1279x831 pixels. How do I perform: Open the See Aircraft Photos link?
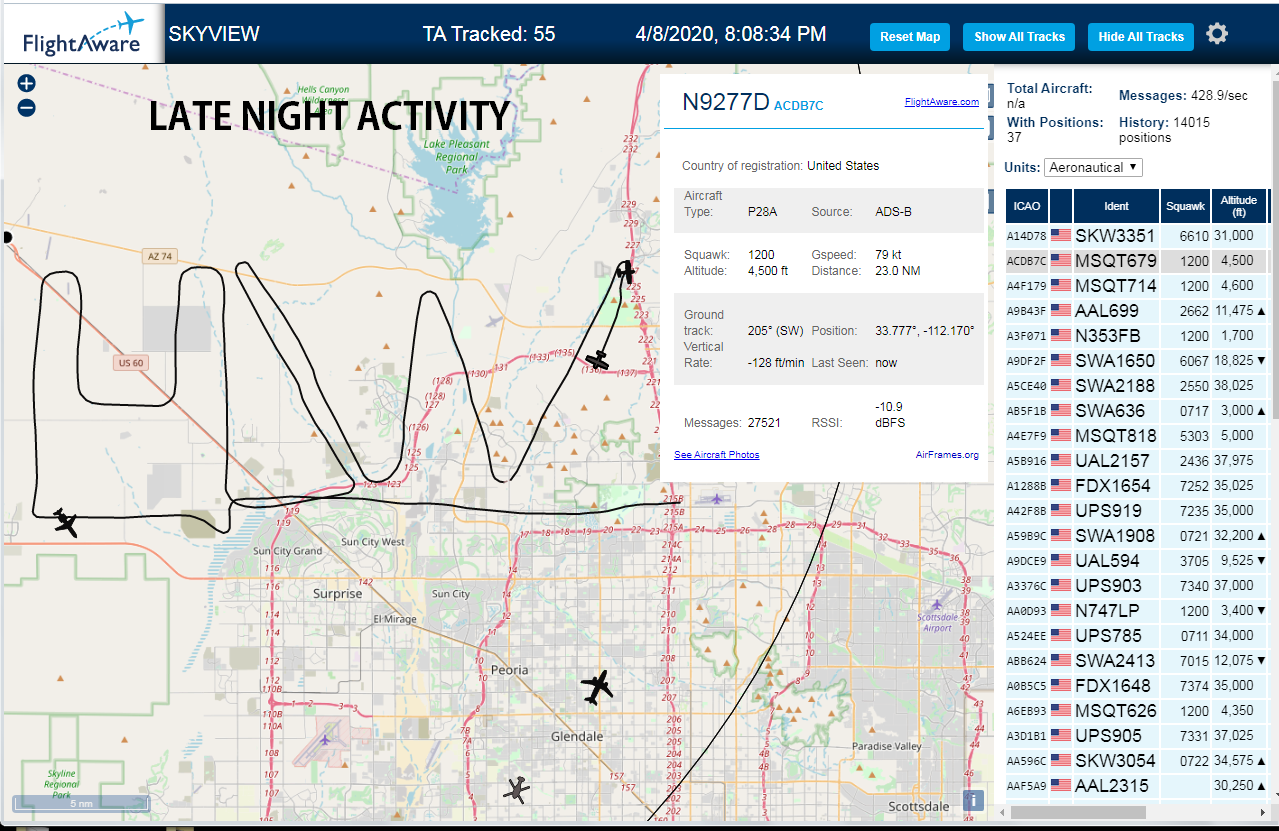coord(717,455)
